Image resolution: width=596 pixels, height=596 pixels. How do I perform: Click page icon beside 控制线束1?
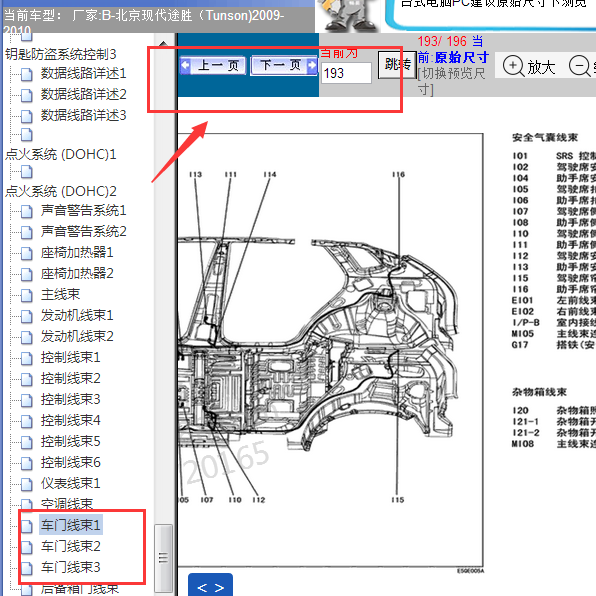(27, 358)
